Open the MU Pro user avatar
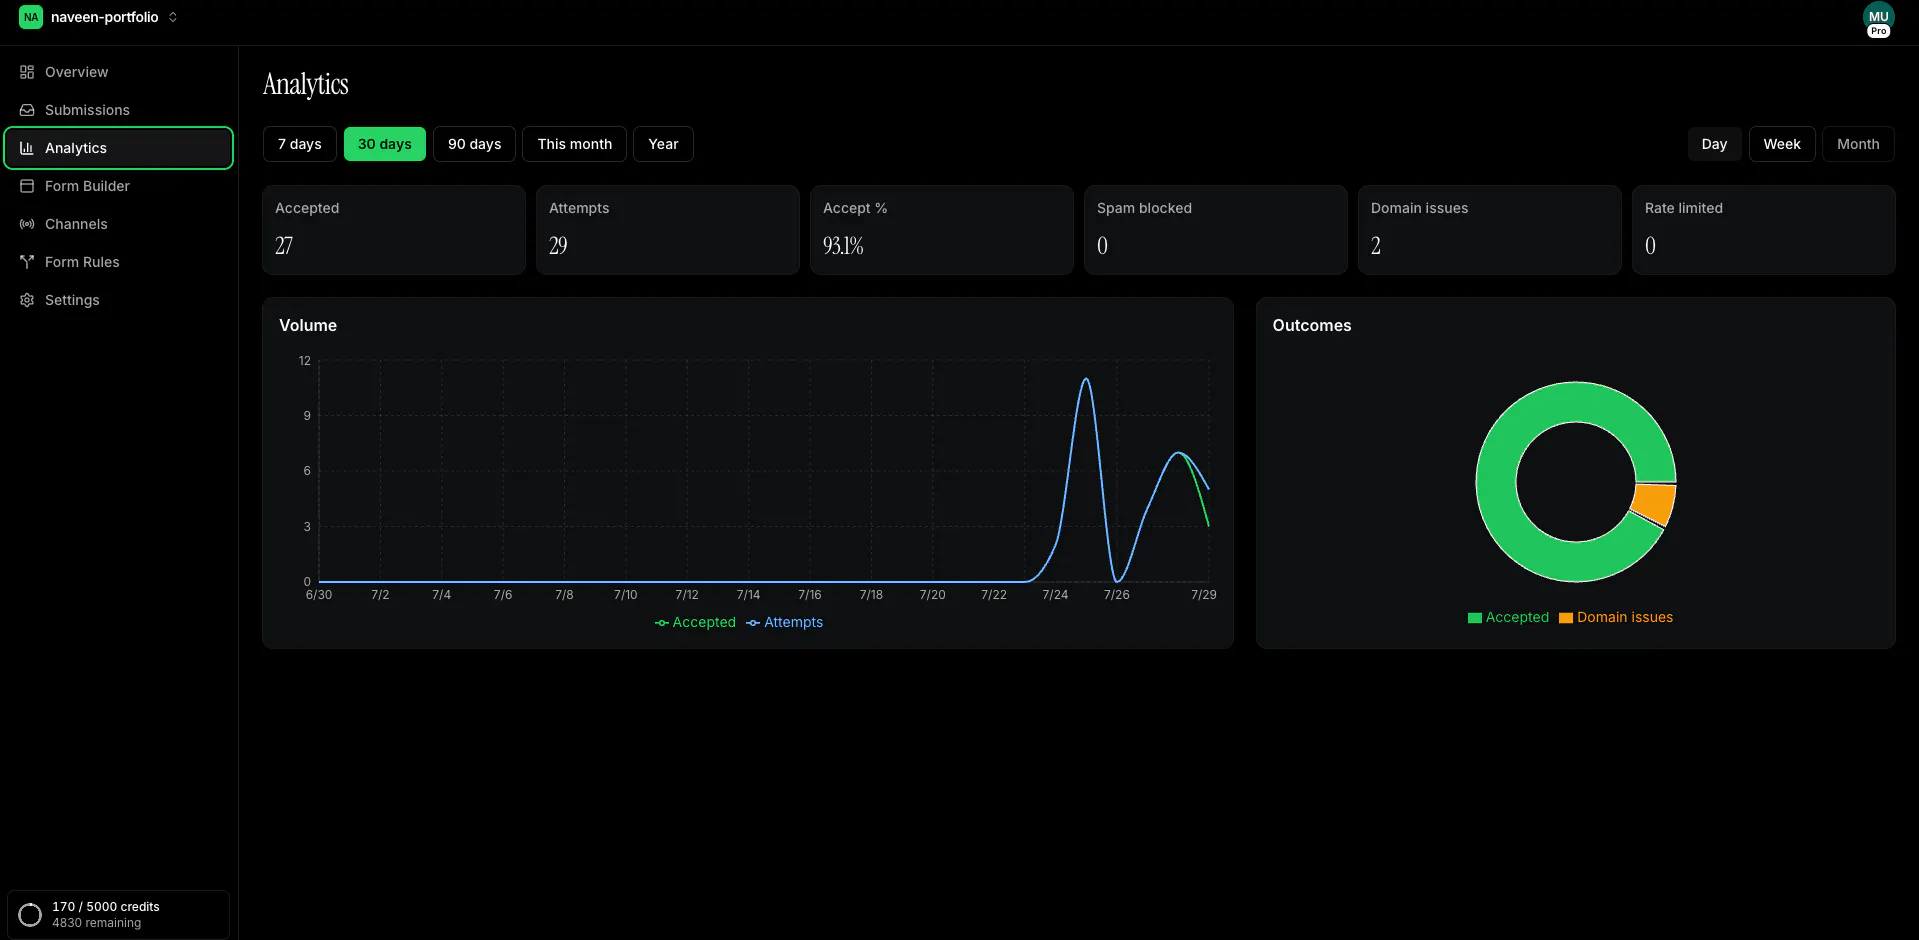Image resolution: width=1919 pixels, height=940 pixels. 1878,19
